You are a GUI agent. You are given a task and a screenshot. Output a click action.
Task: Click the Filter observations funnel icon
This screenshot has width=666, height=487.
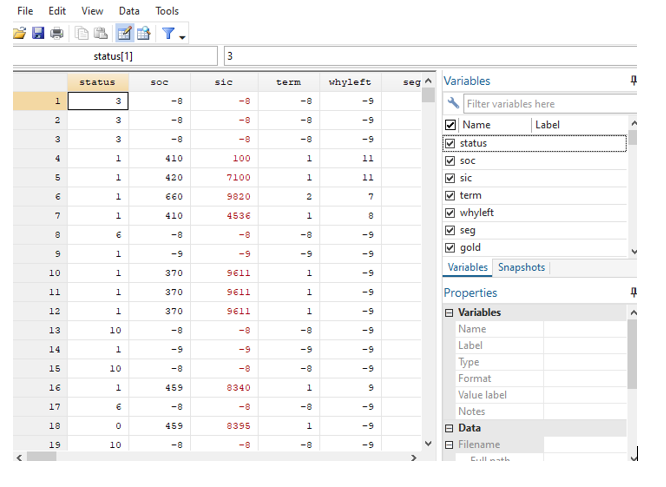tap(168, 33)
